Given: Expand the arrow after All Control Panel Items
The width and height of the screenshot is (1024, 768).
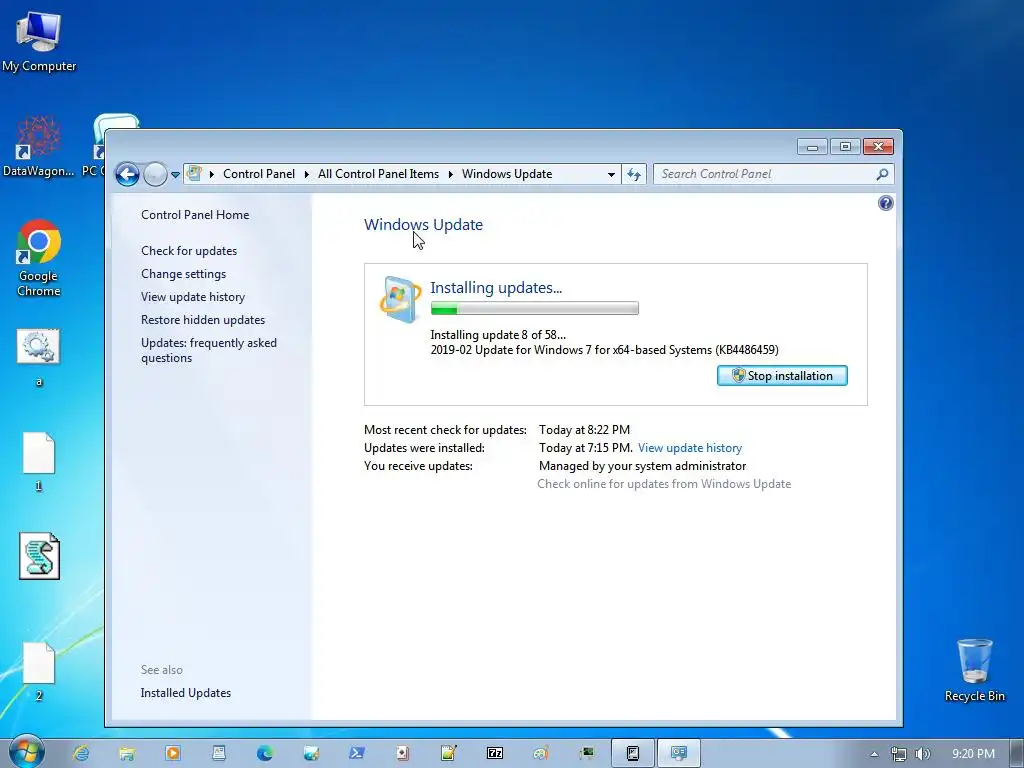Looking at the screenshot, I should (x=451, y=174).
